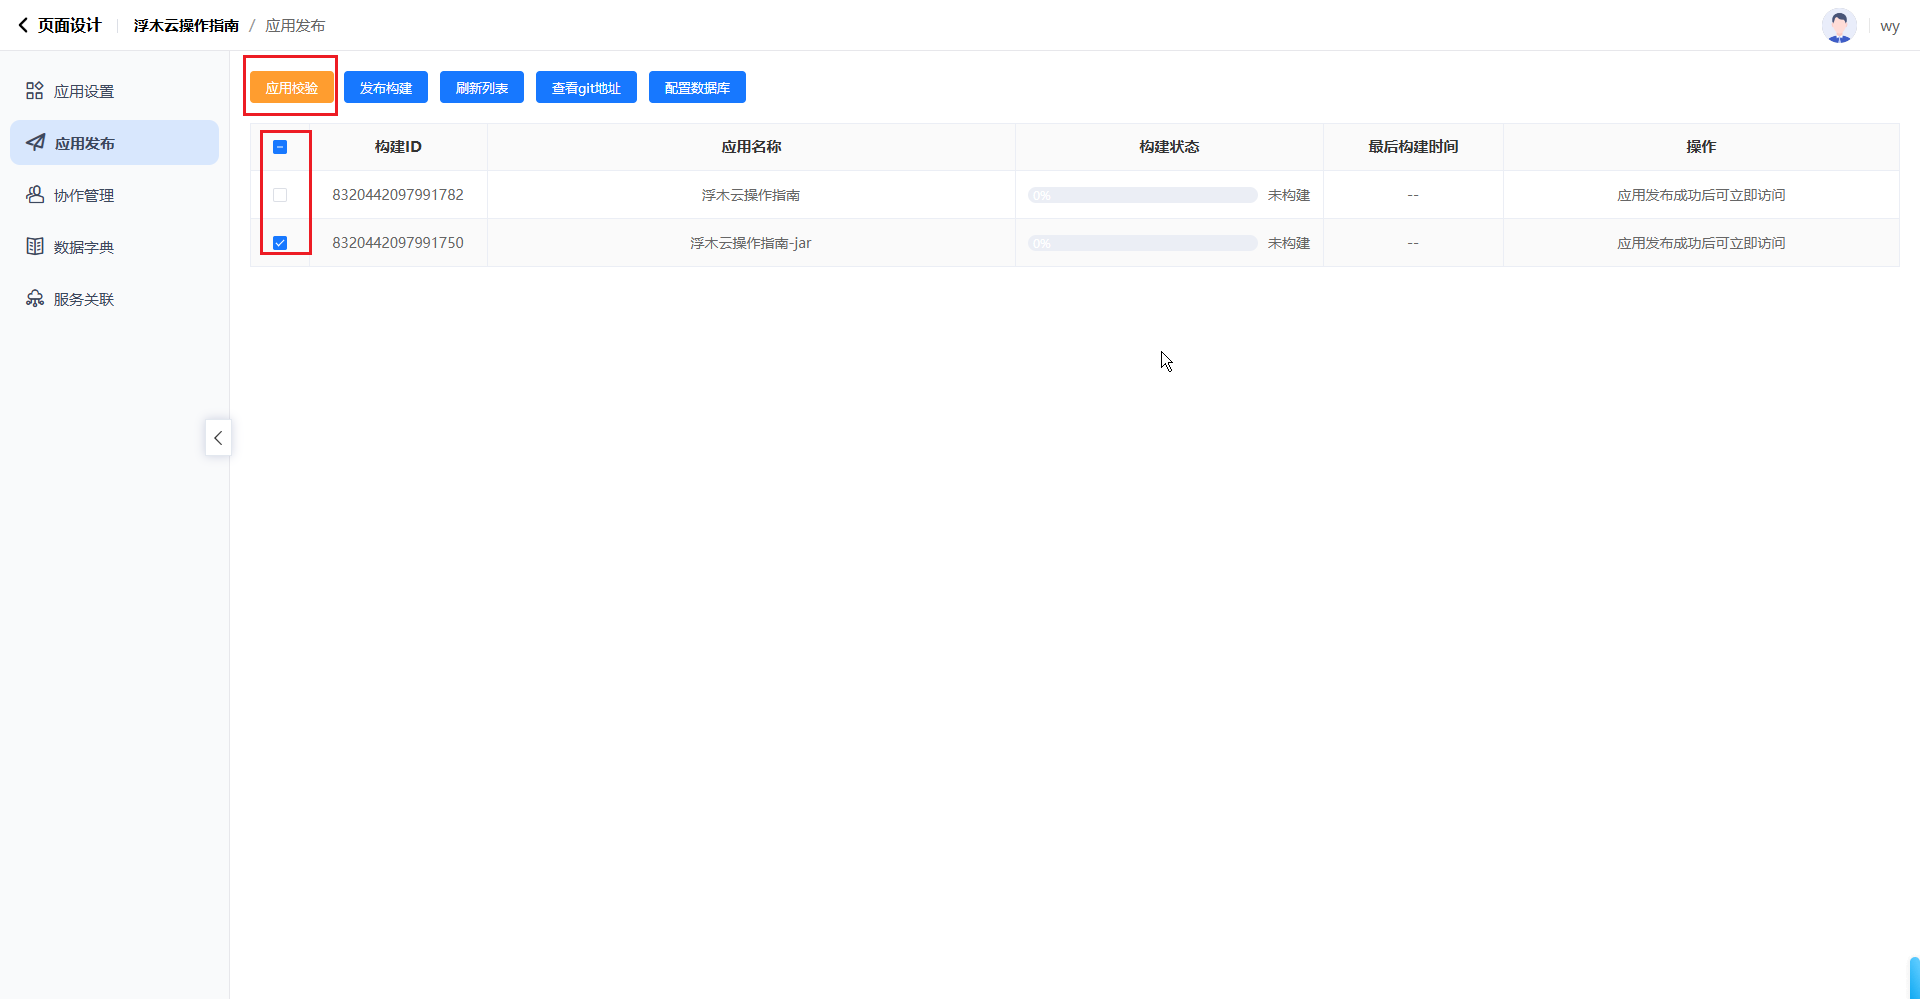Click the back arrow beside 页面设计

23,25
